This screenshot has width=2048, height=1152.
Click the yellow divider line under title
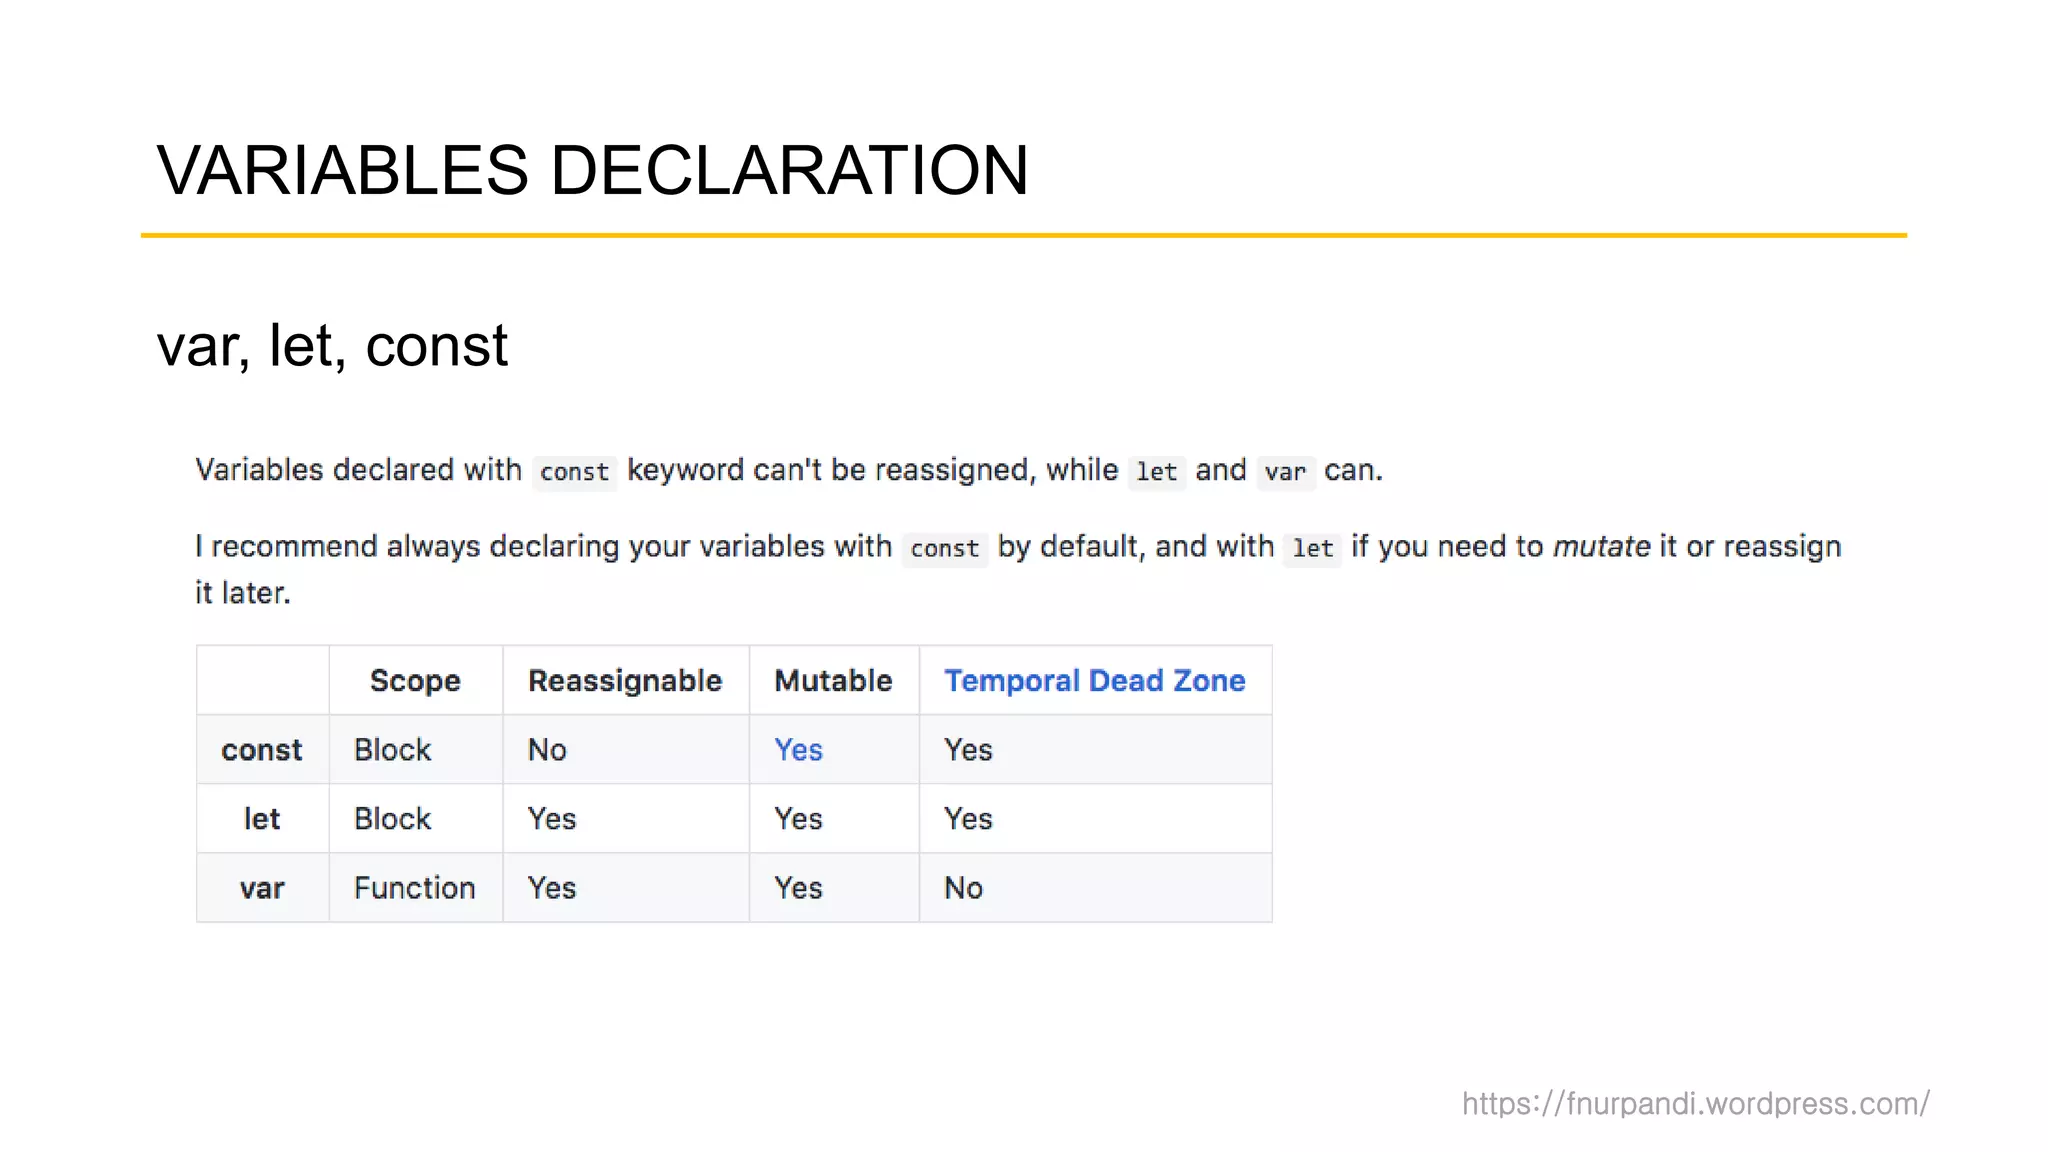[1024, 235]
